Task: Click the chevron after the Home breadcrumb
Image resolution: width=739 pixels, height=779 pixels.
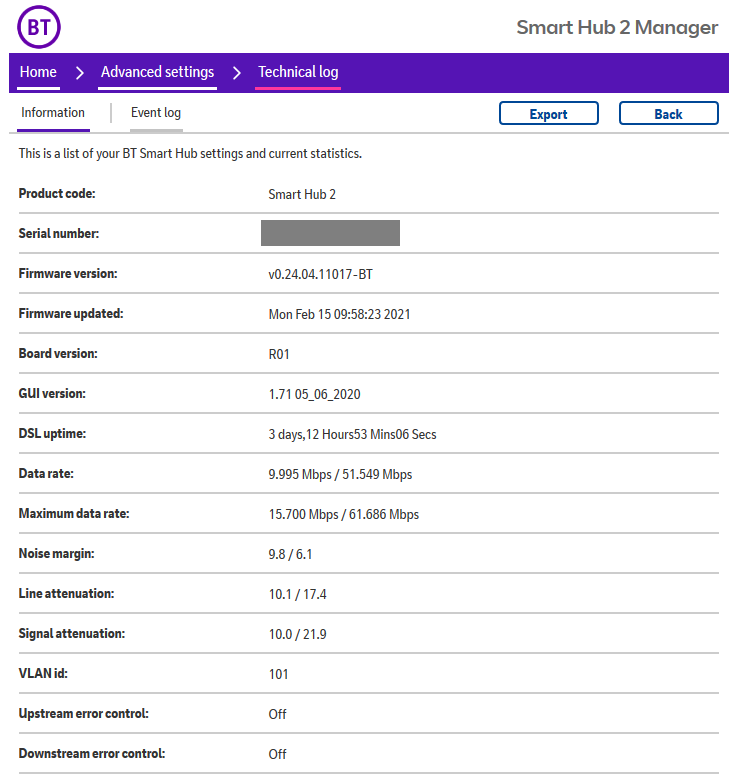Action: point(80,73)
